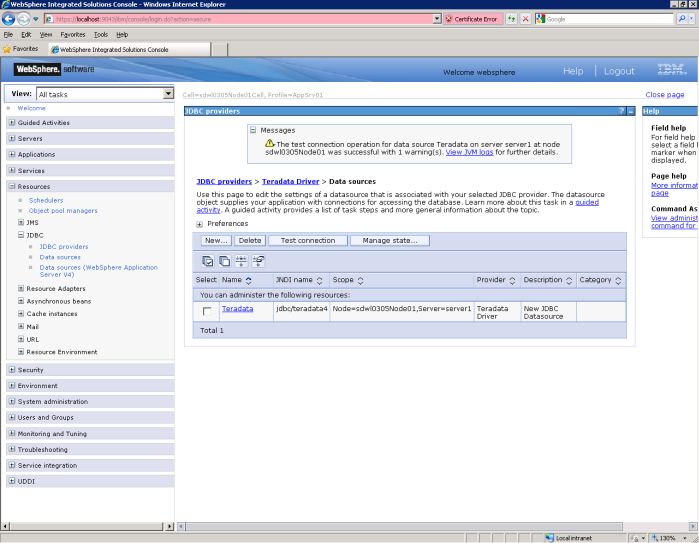Click the Welcome navigation link
Viewport: 699px width, 543px height.
(x=32, y=108)
